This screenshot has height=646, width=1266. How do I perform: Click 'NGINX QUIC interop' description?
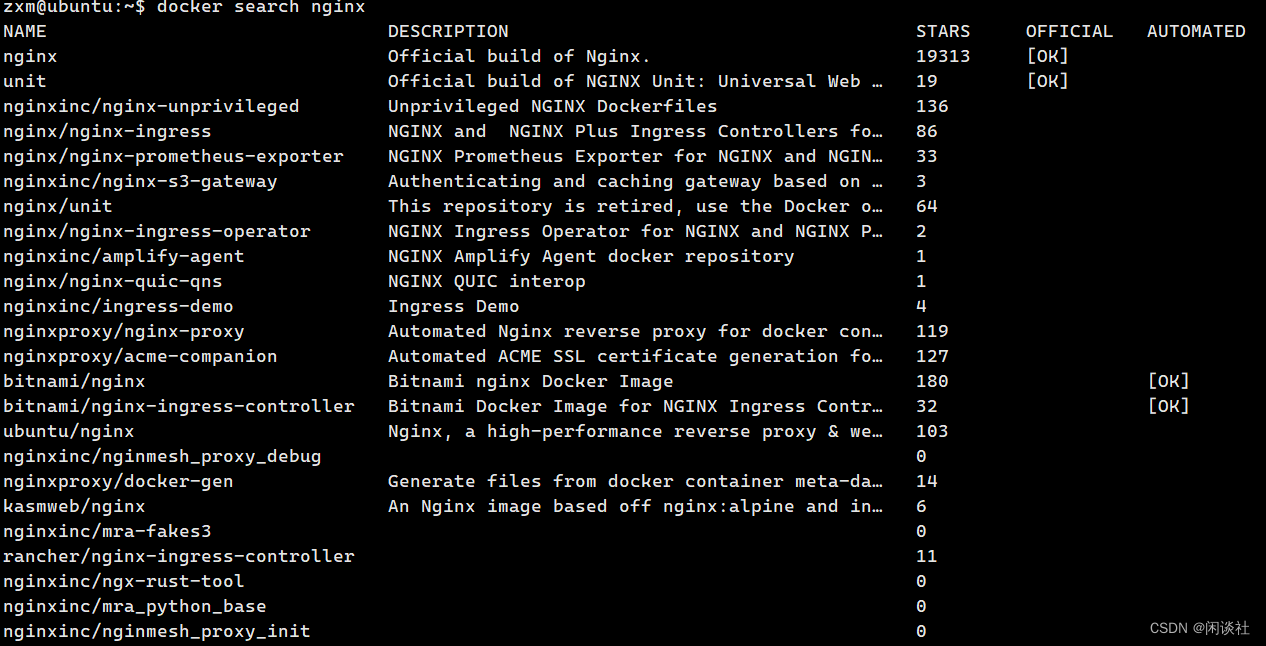pos(486,281)
